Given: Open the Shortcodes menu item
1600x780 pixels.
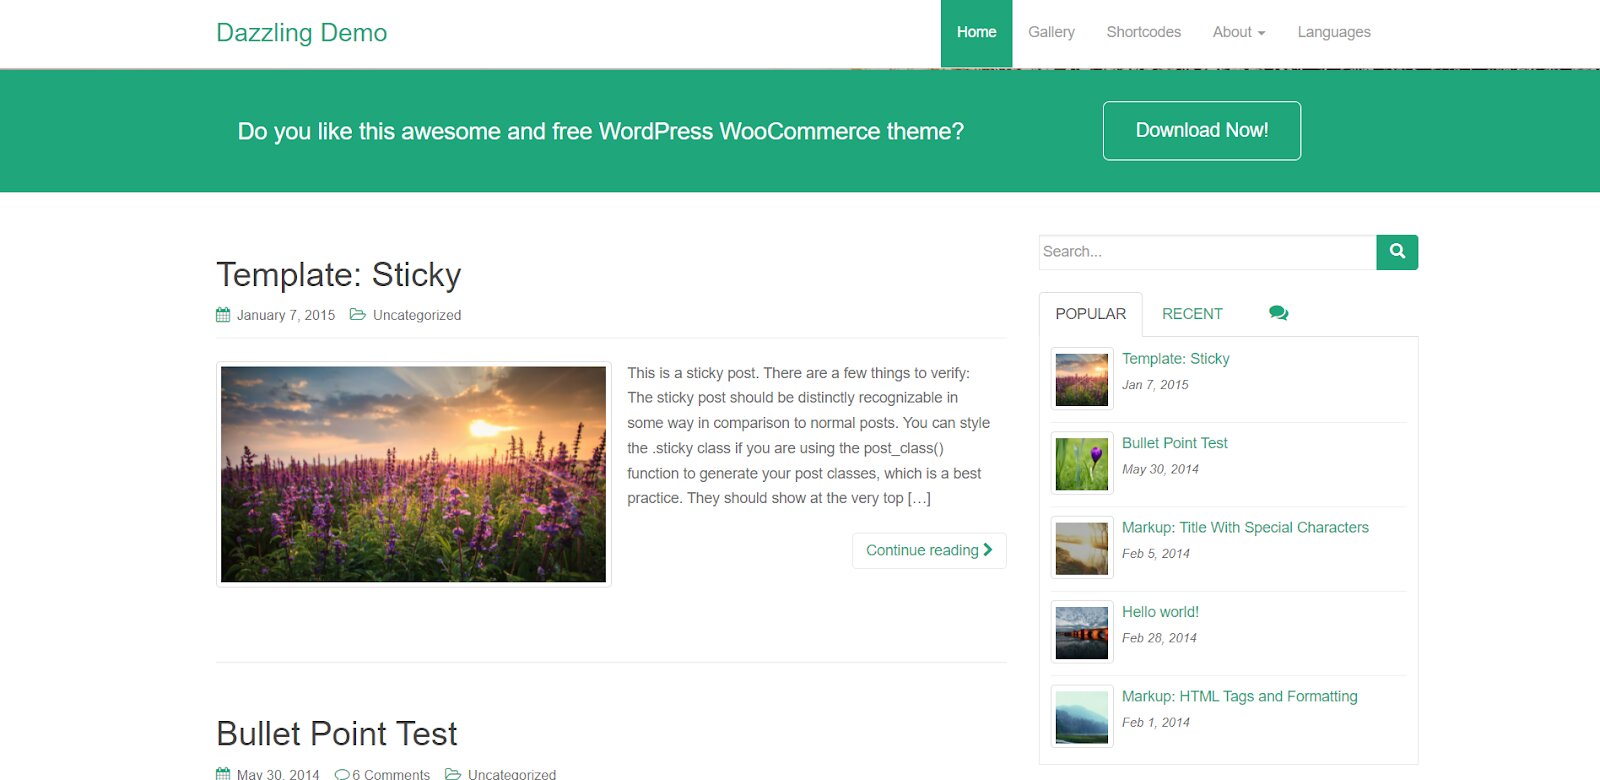Looking at the screenshot, I should click(1143, 32).
